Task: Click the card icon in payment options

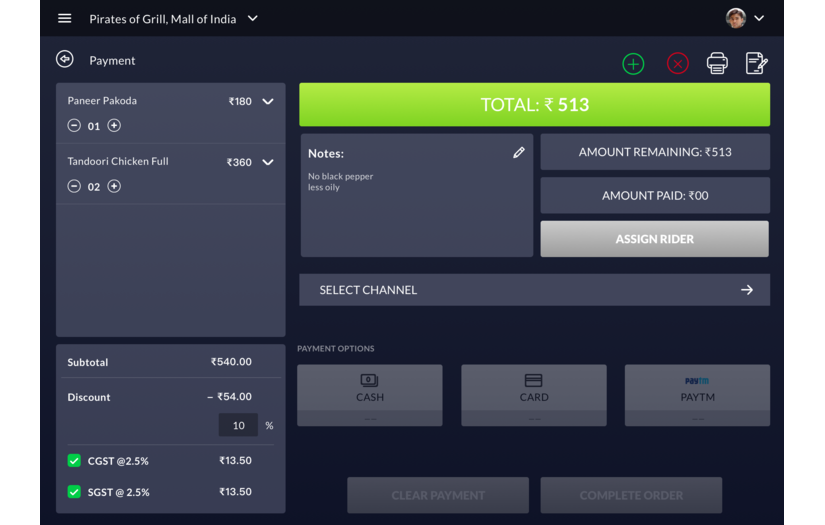Action: coord(534,380)
